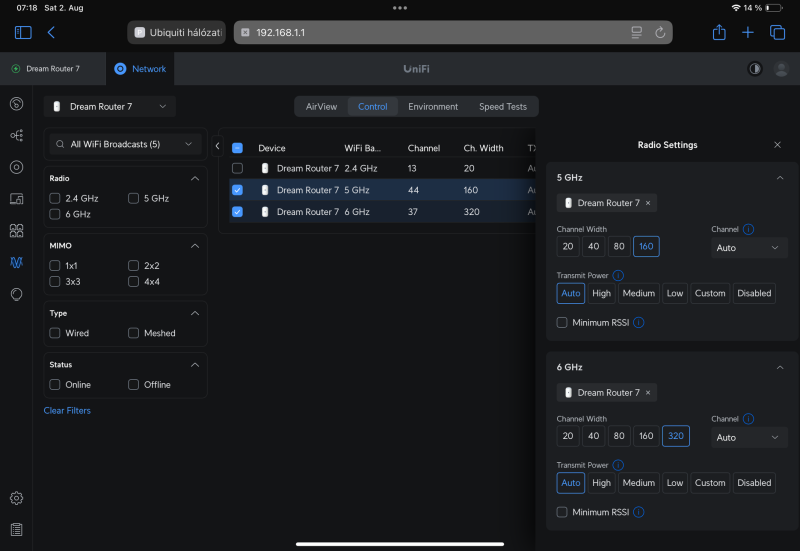Open the Dream Router 7 device selector dropdown
The height and width of the screenshot is (551, 800).
[110, 106]
